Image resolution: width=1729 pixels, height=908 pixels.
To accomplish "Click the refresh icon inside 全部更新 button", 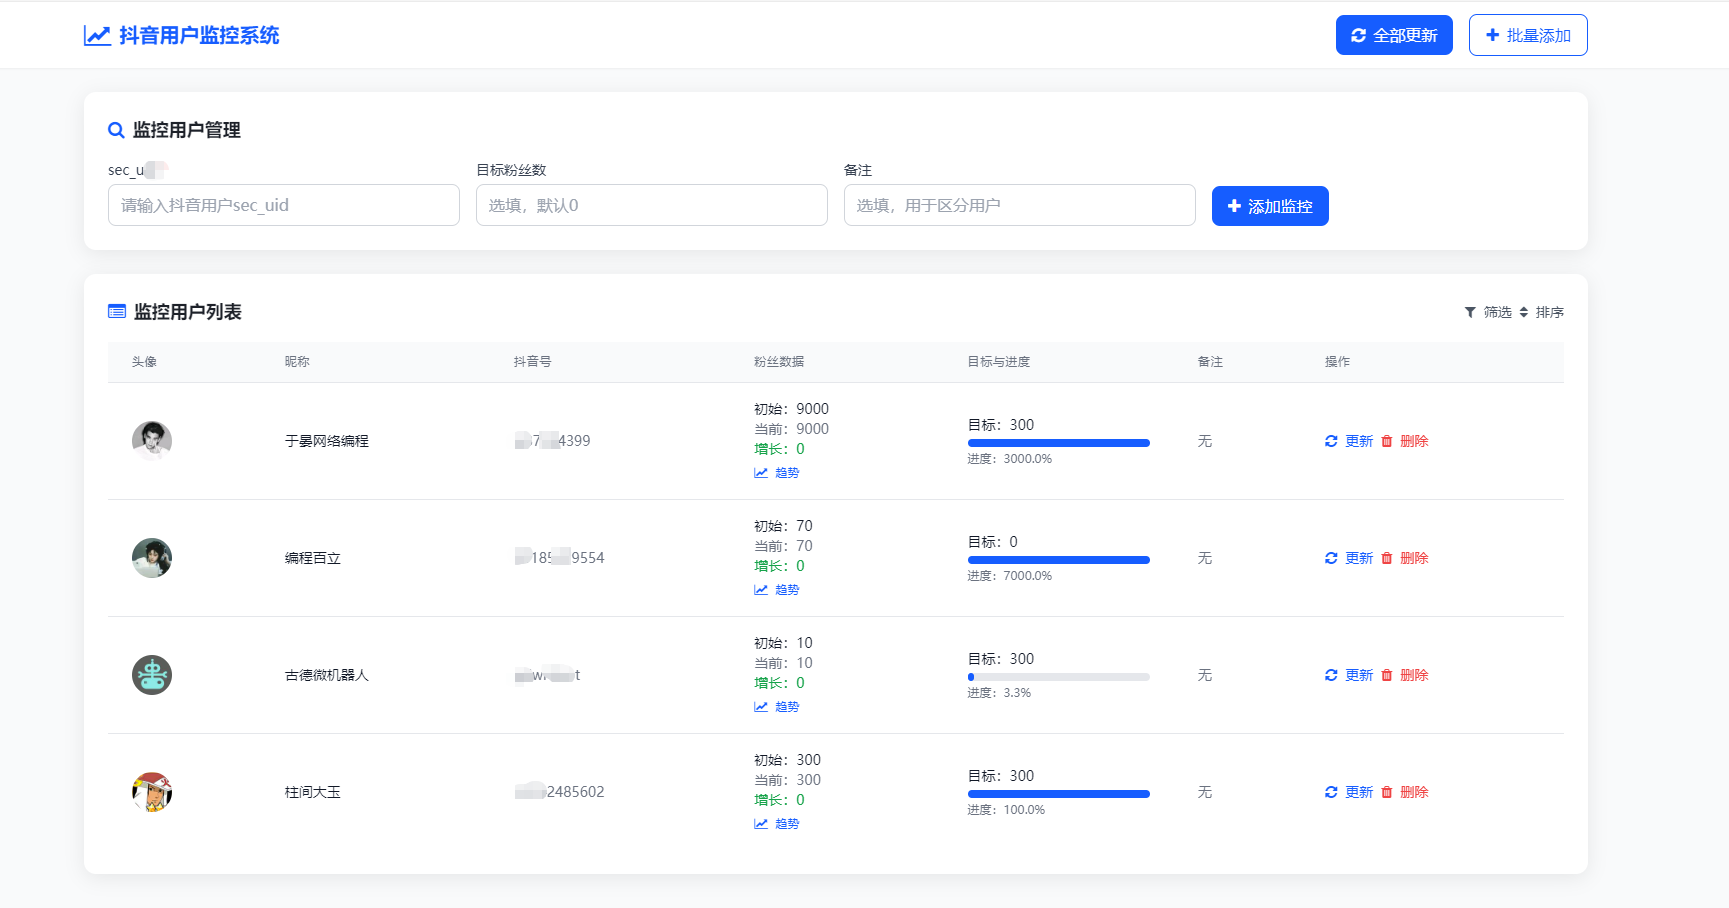I will (x=1358, y=34).
